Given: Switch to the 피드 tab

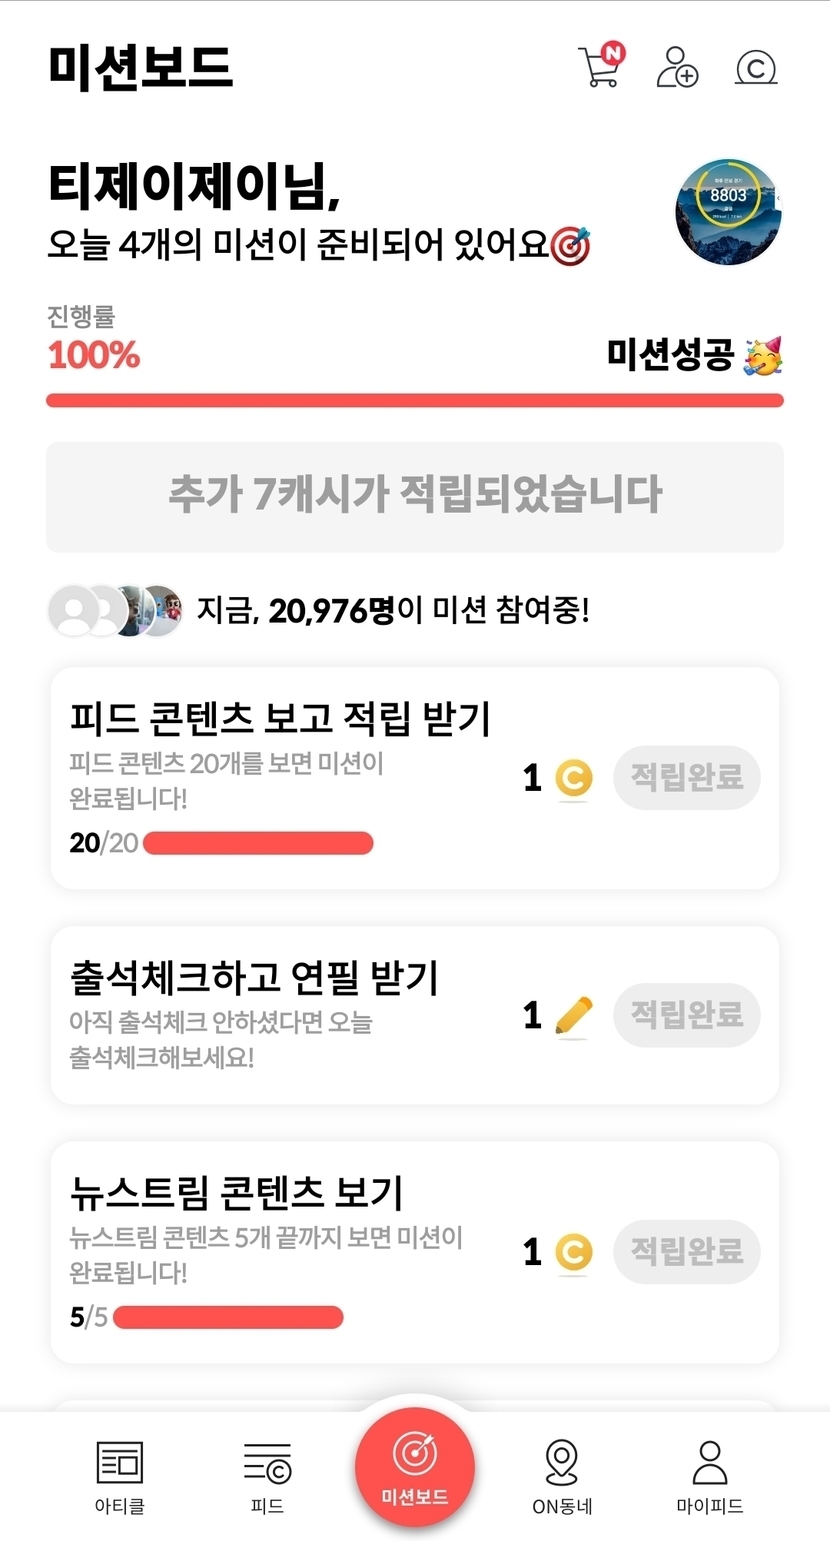Looking at the screenshot, I should [267, 1477].
